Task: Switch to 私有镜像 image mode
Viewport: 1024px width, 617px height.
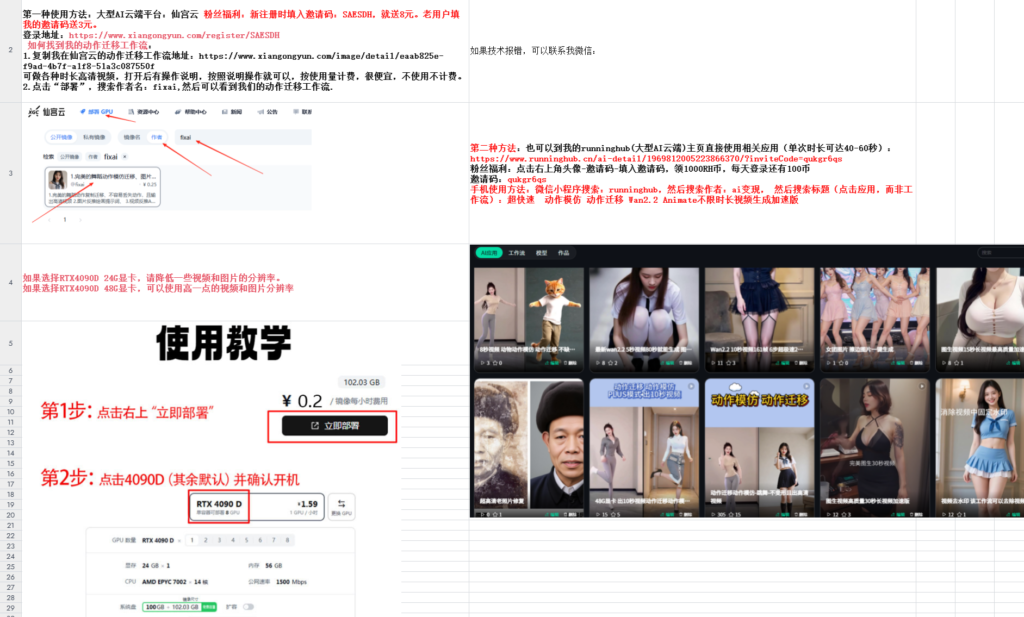Action: pyautogui.click(x=94, y=137)
